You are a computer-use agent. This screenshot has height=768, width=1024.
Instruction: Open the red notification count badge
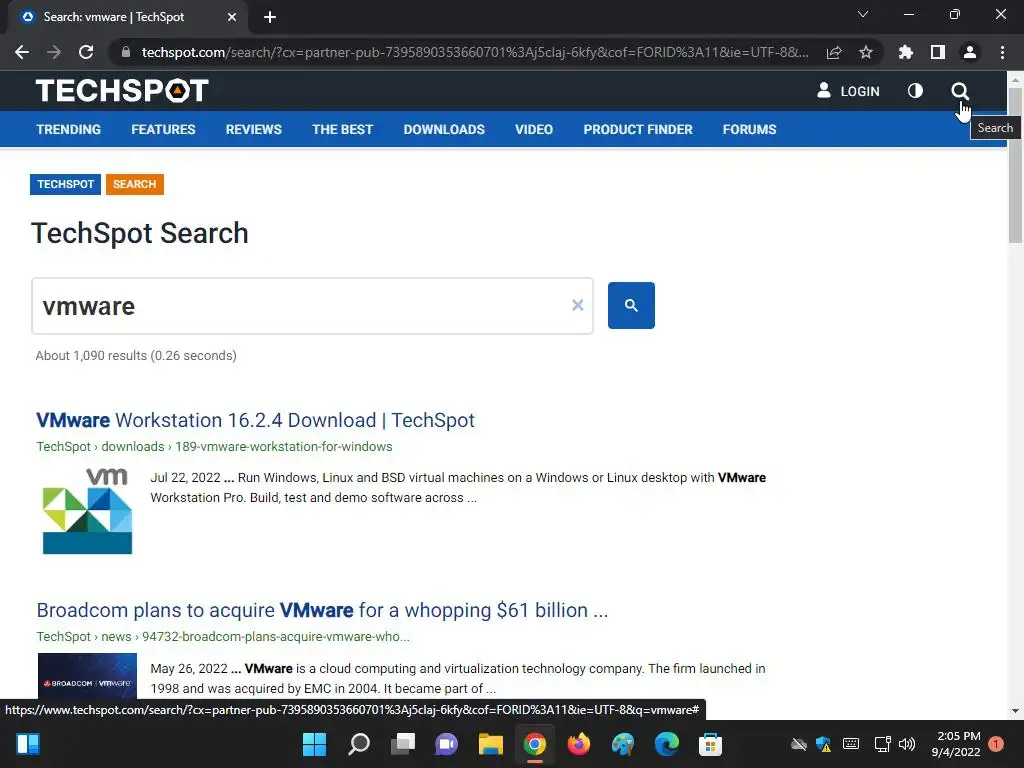996,743
